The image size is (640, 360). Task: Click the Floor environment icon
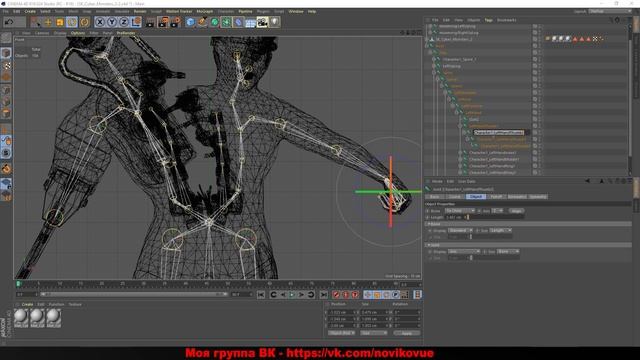tap(250, 22)
